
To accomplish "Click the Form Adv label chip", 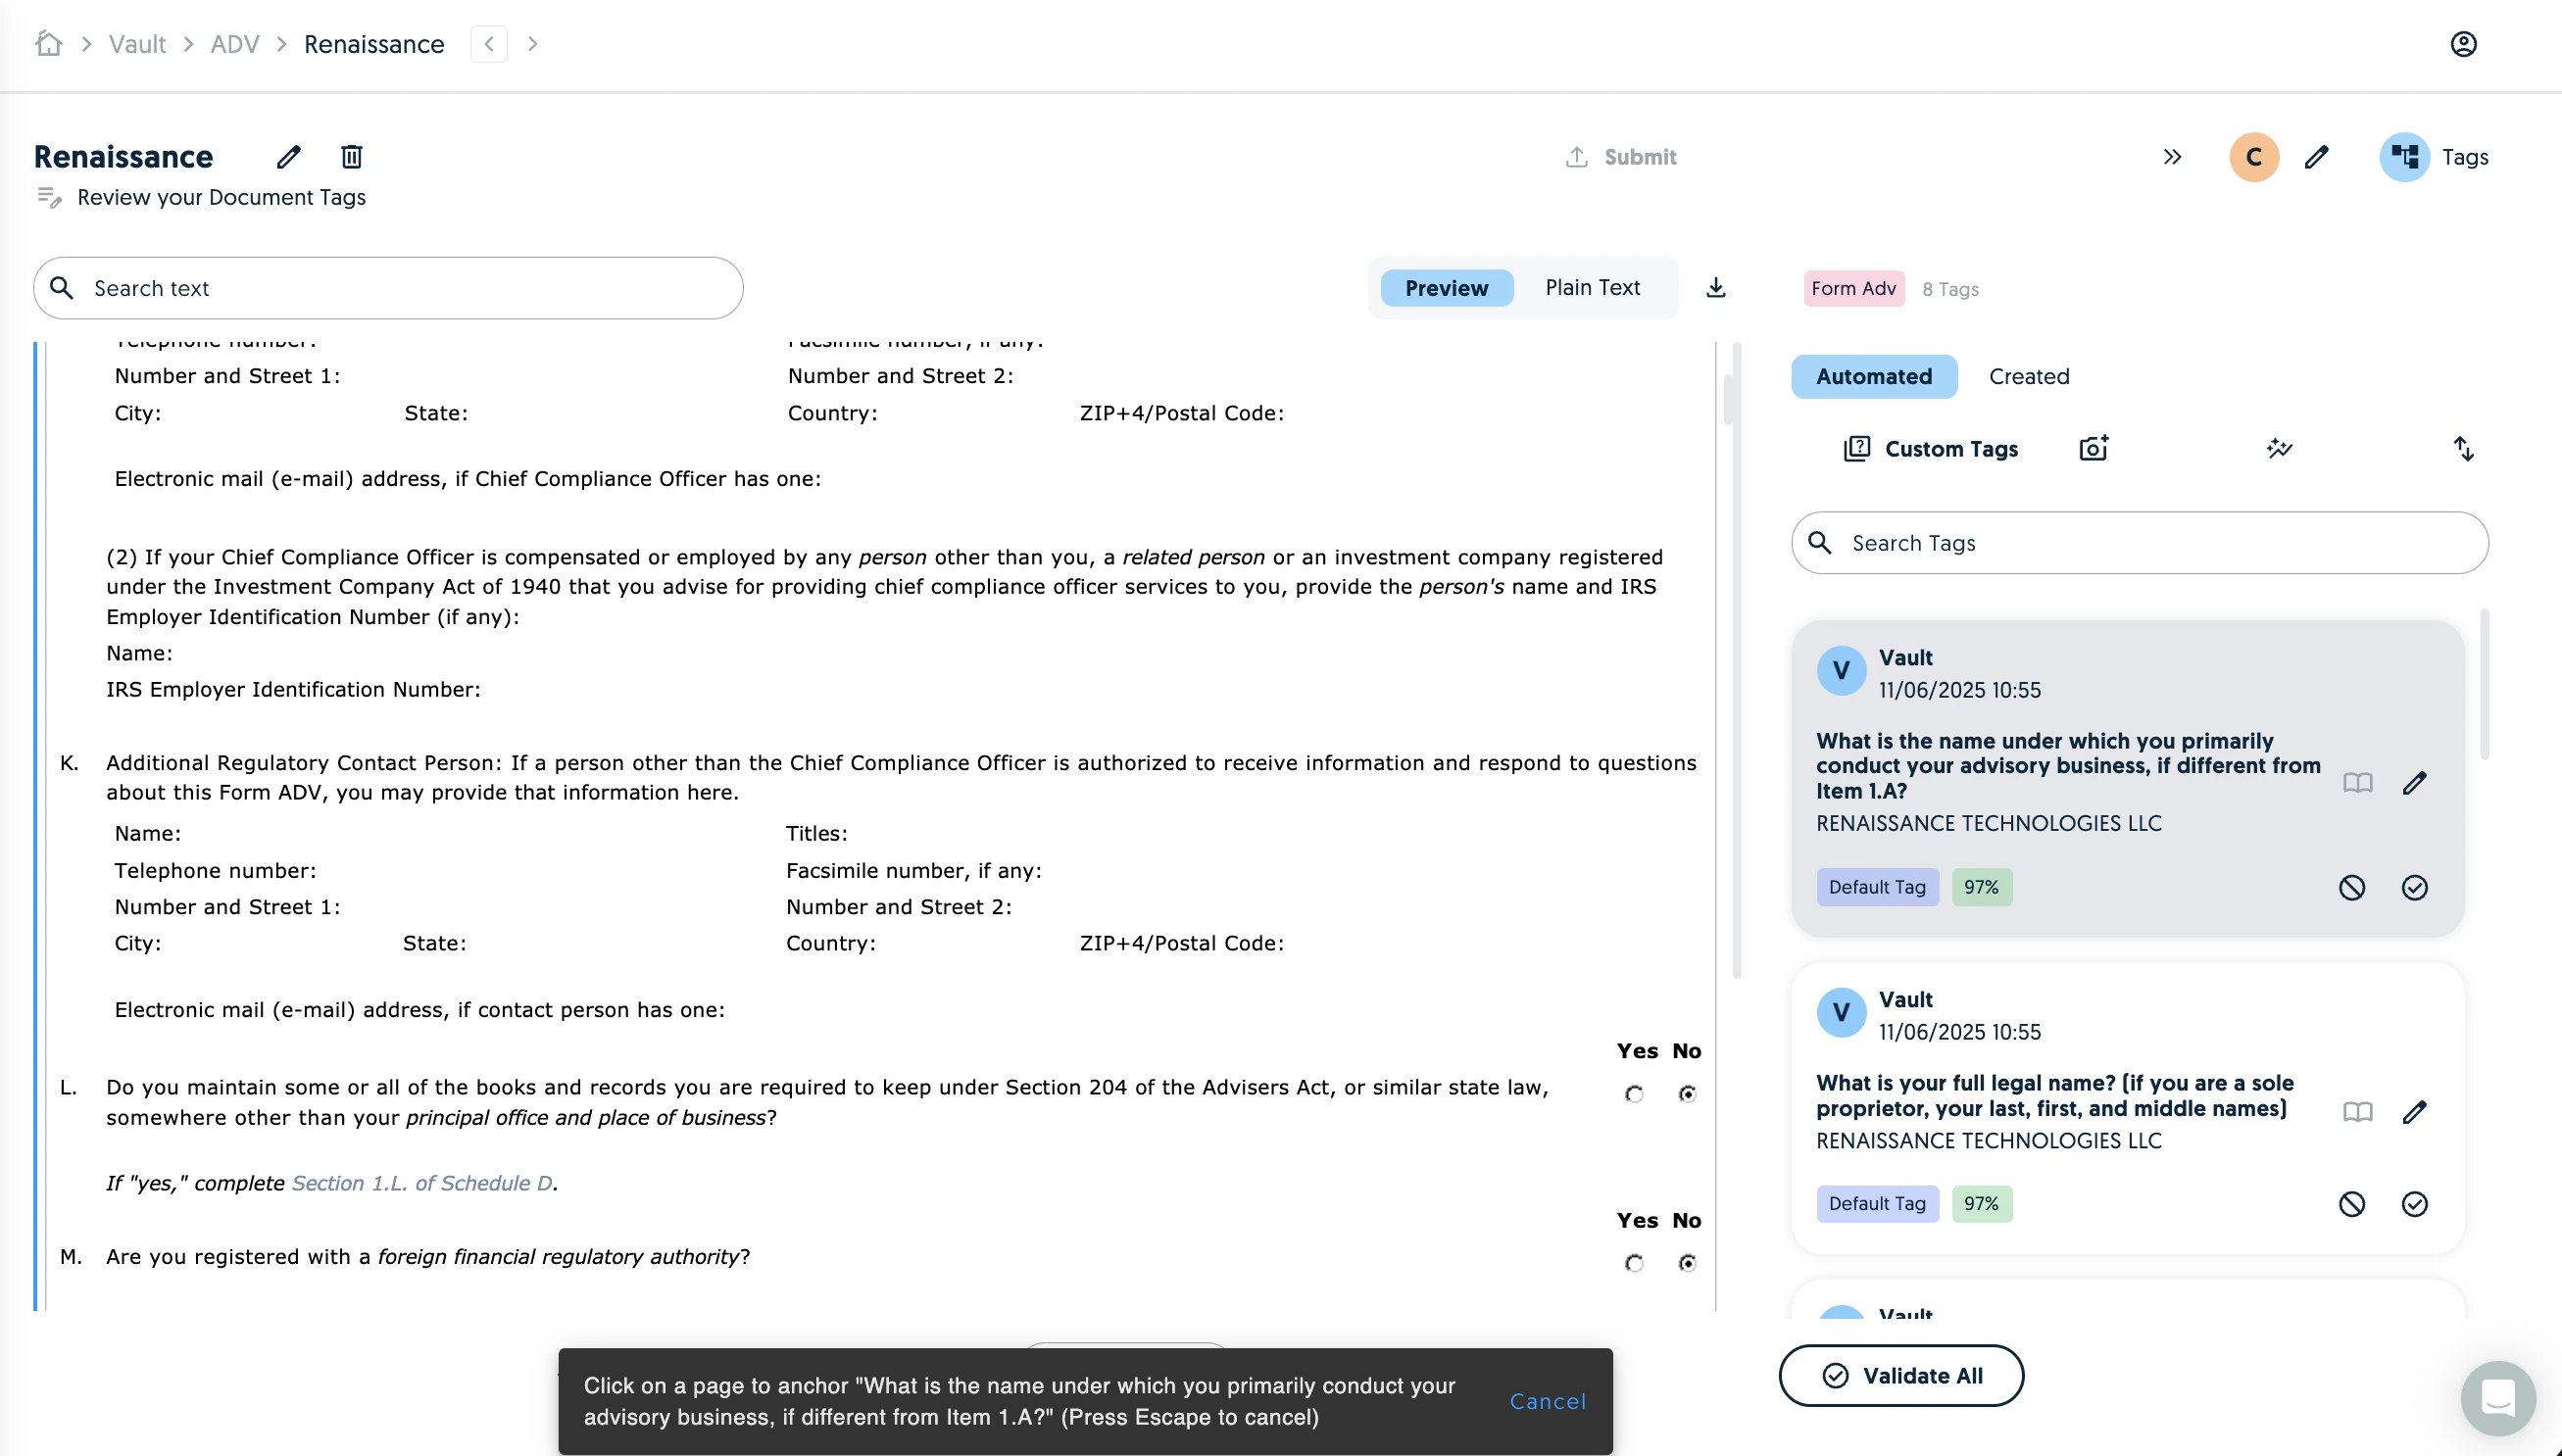I will (1853, 288).
